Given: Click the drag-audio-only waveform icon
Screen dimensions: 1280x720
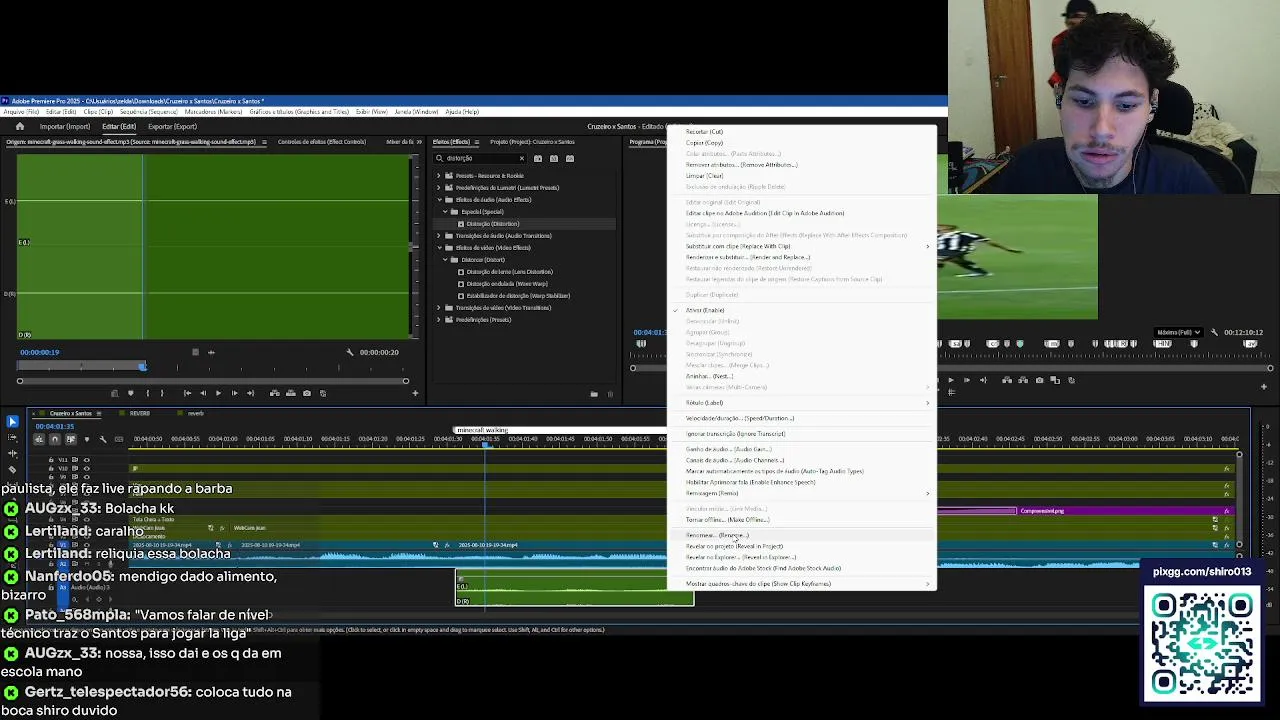Looking at the screenshot, I should (x=210, y=352).
